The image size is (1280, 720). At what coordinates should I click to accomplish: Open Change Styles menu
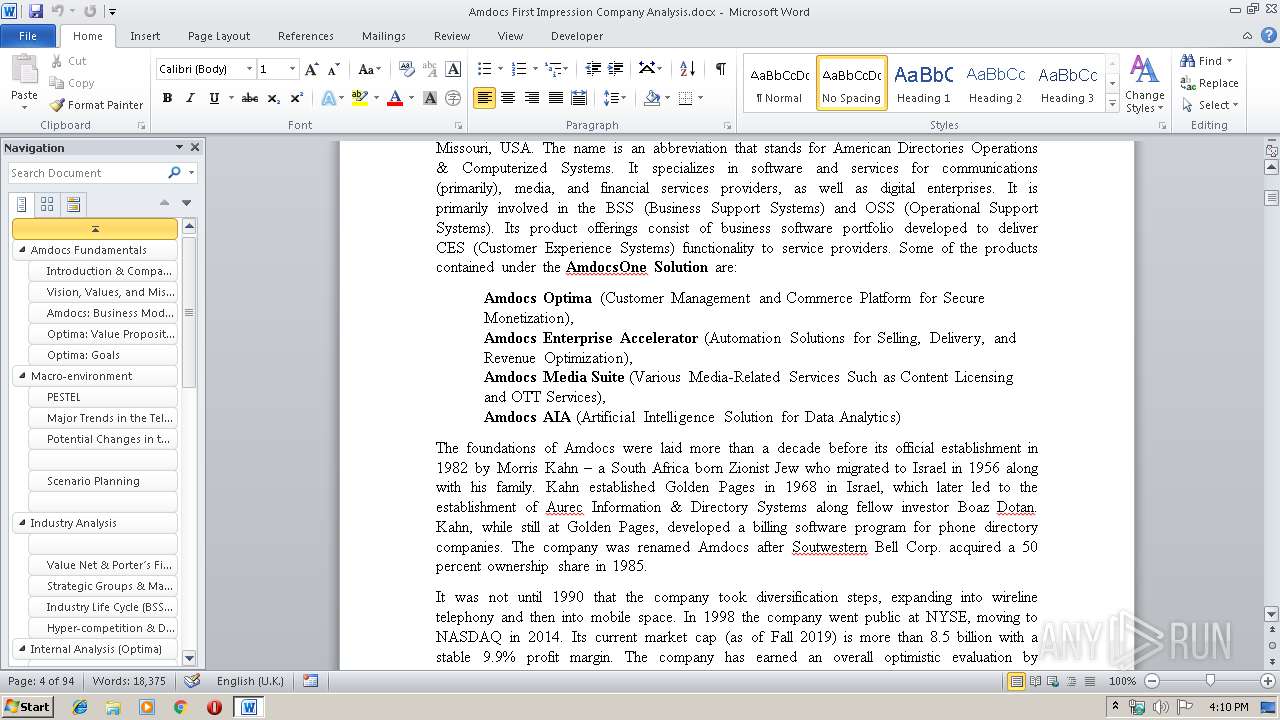pos(1144,85)
